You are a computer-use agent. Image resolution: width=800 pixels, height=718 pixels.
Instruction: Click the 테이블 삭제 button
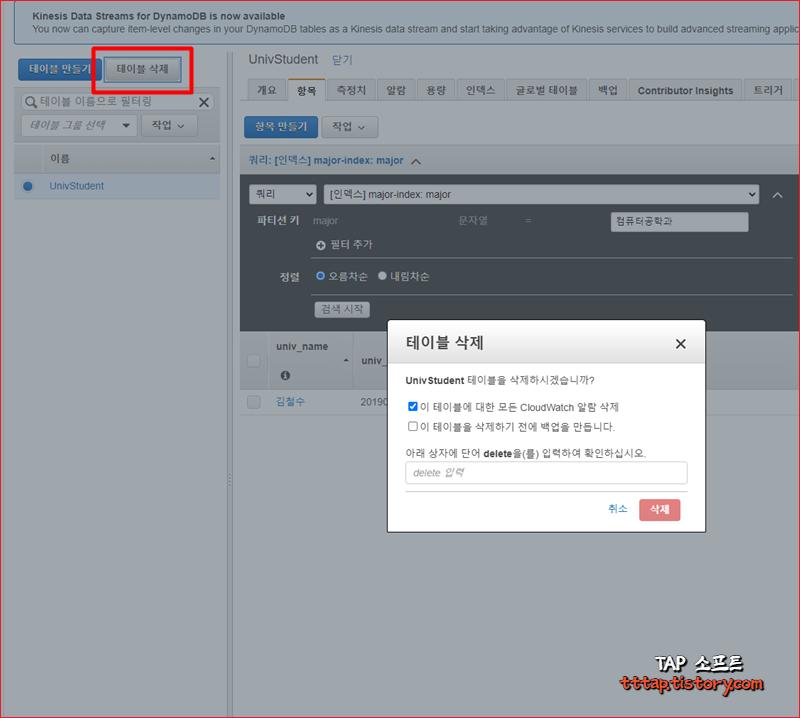142,69
